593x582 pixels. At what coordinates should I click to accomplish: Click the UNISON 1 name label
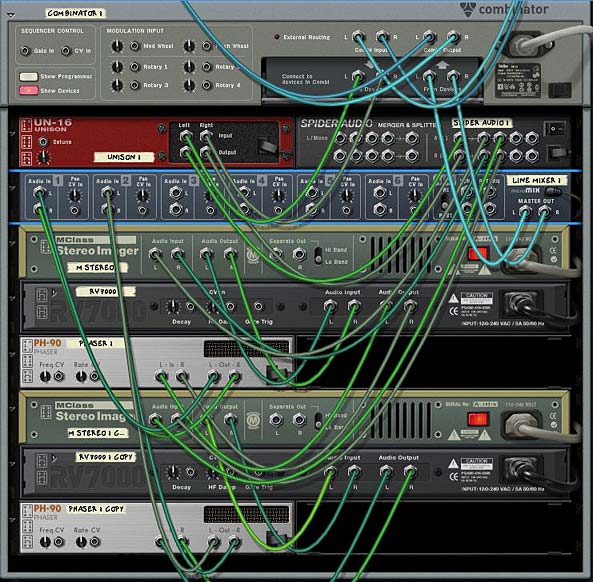(x=124, y=157)
